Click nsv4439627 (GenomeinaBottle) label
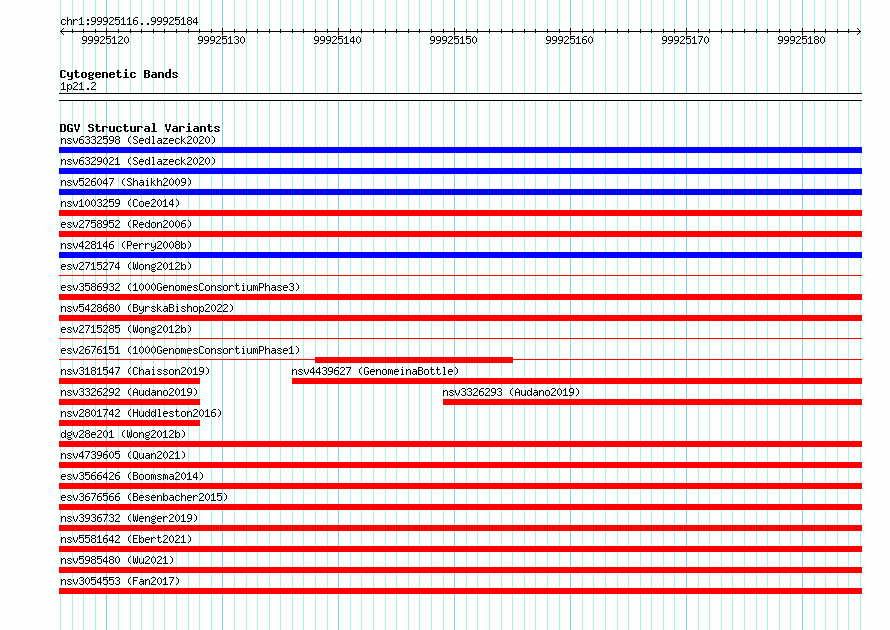The image size is (890, 630). pos(375,371)
